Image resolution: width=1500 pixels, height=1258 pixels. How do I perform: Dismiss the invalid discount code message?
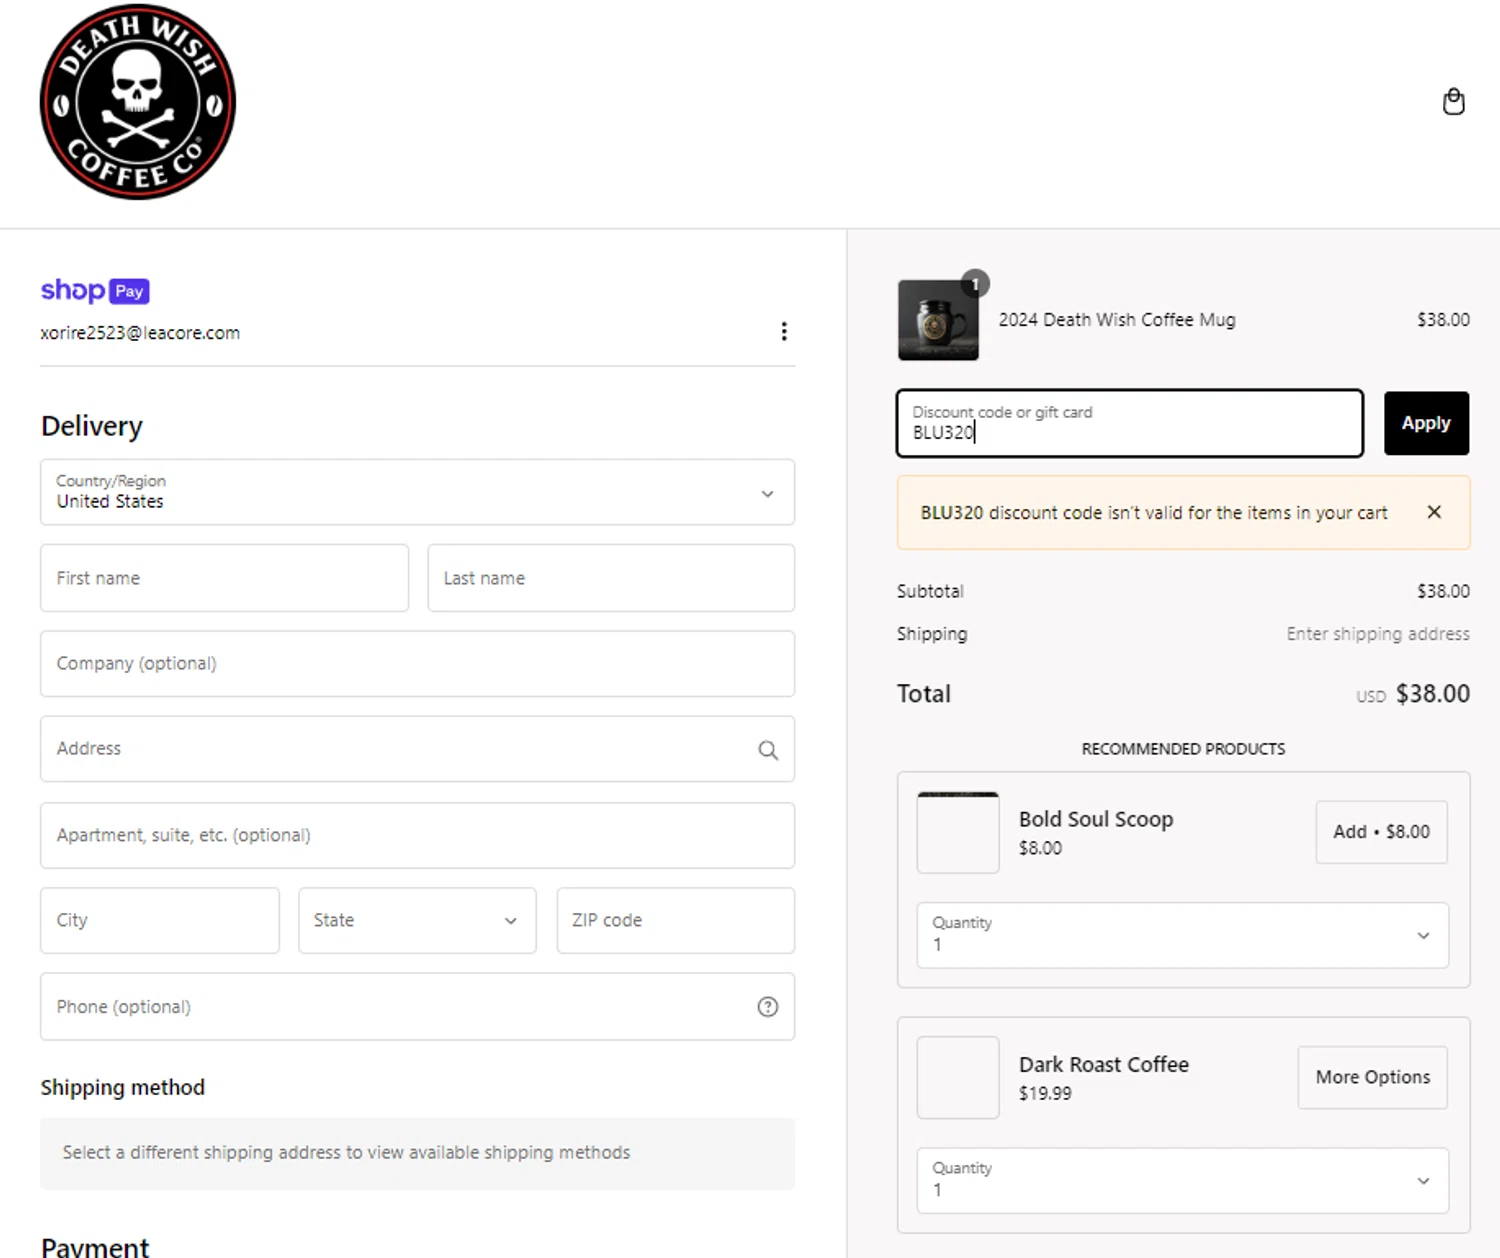coord(1434,512)
